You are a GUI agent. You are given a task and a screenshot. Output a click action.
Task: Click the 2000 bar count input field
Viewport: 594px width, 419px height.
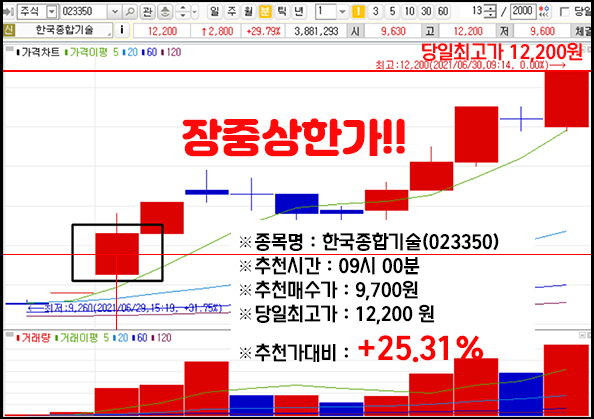pyautogui.click(x=523, y=11)
